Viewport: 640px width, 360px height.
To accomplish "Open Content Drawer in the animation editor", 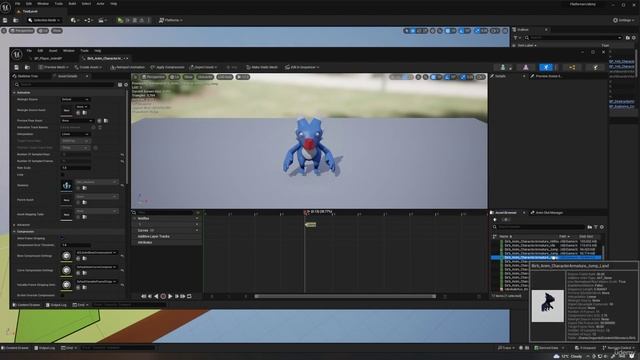I will pos(27,305).
